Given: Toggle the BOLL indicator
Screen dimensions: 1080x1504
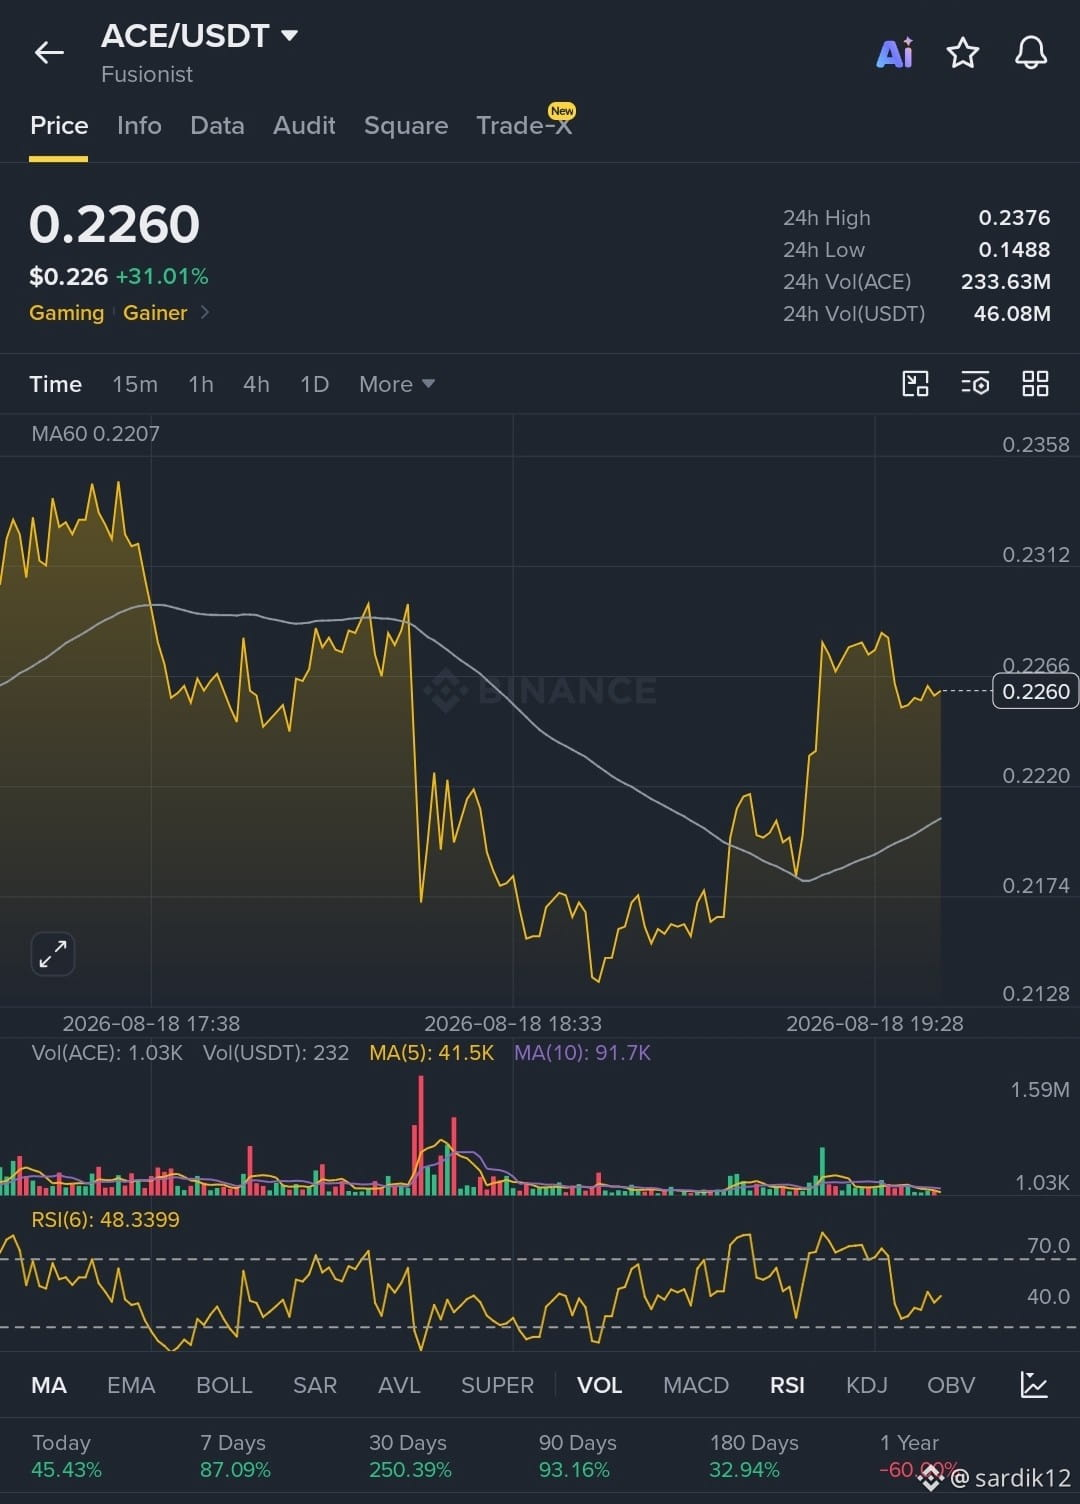Looking at the screenshot, I should tap(224, 1385).
